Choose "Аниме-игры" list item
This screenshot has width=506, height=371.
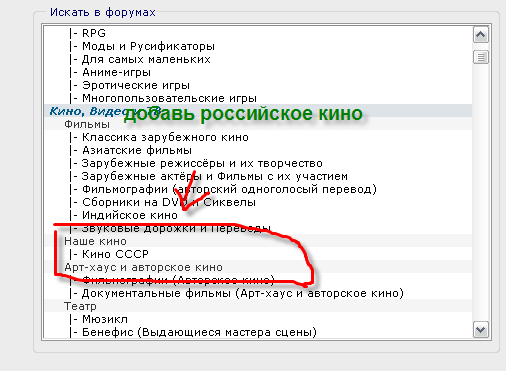(258, 72)
